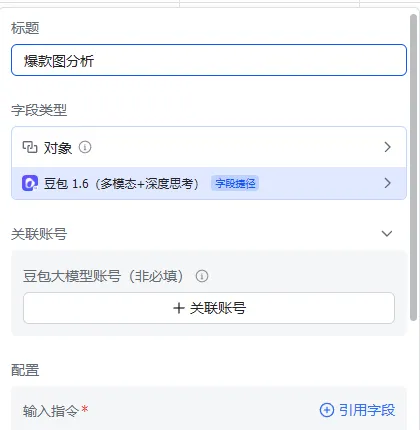Viewport: 420px width, 430px height.
Task: Click the 输入指令 label
Action: point(51,411)
